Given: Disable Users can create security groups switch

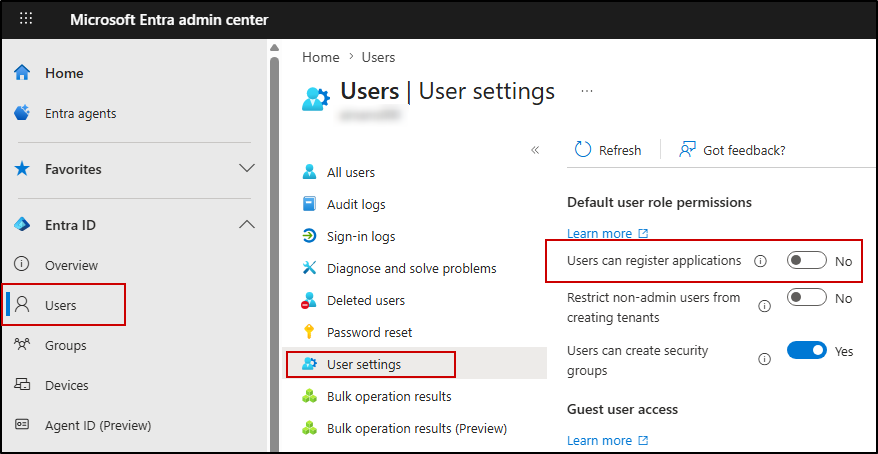Looking at the screenshot, I should click(x=806, y=350).
